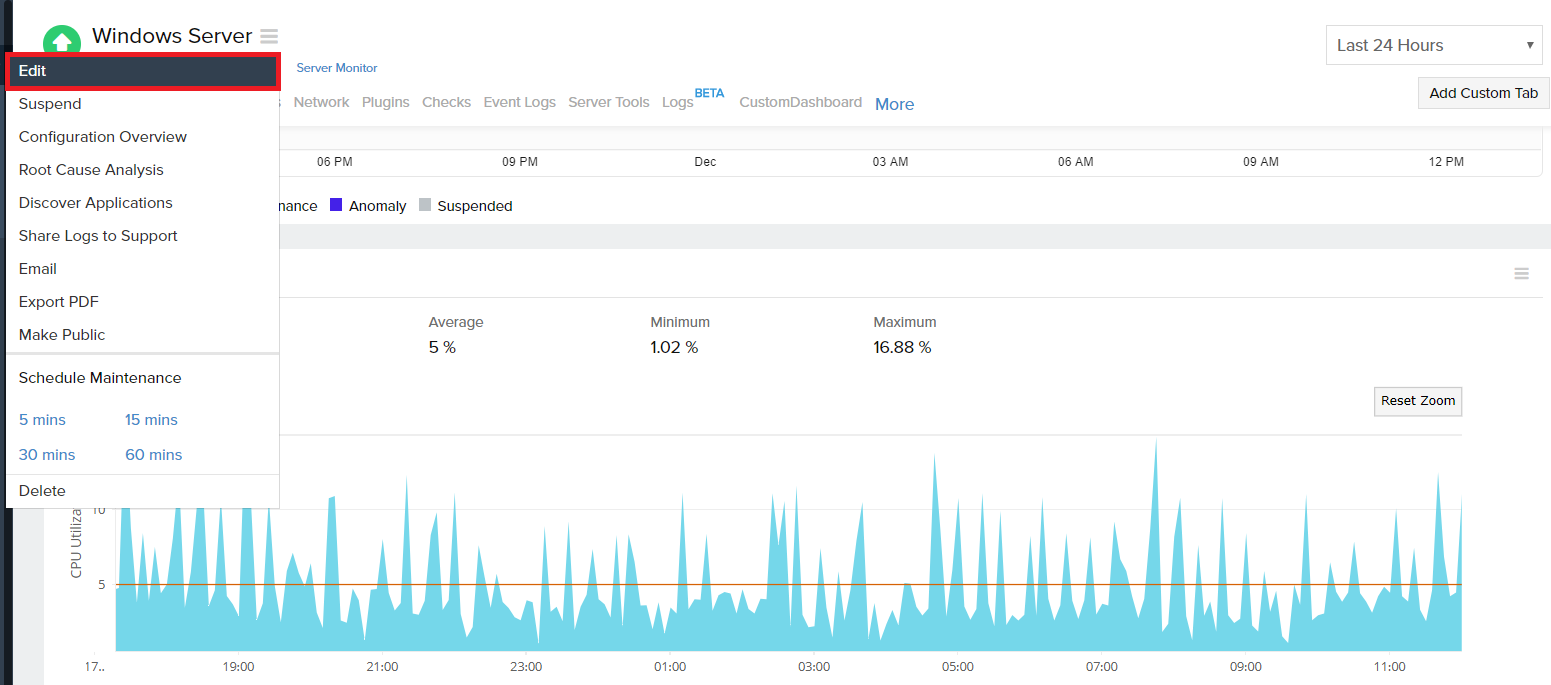The height and width of the screenshot is (685, 1551).
Task: Click the gray Suspended legend swatch
Action: [x=425, y=205]
